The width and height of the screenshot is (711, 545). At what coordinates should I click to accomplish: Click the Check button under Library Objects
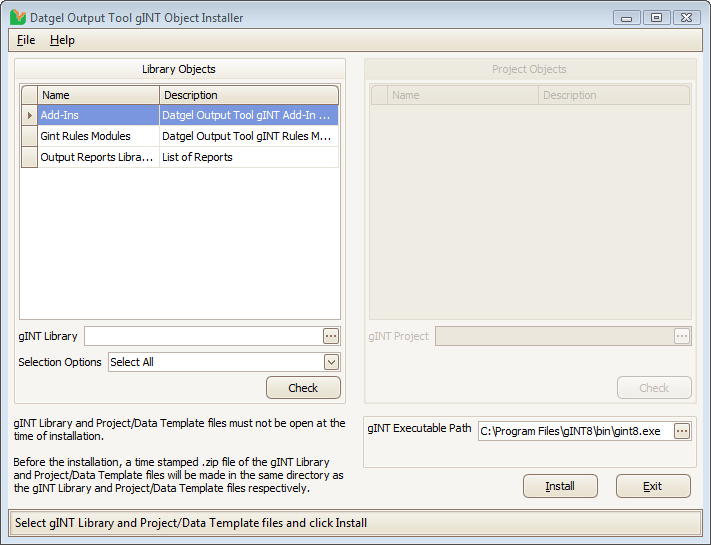pyautogui.click(x=303, y=388)
